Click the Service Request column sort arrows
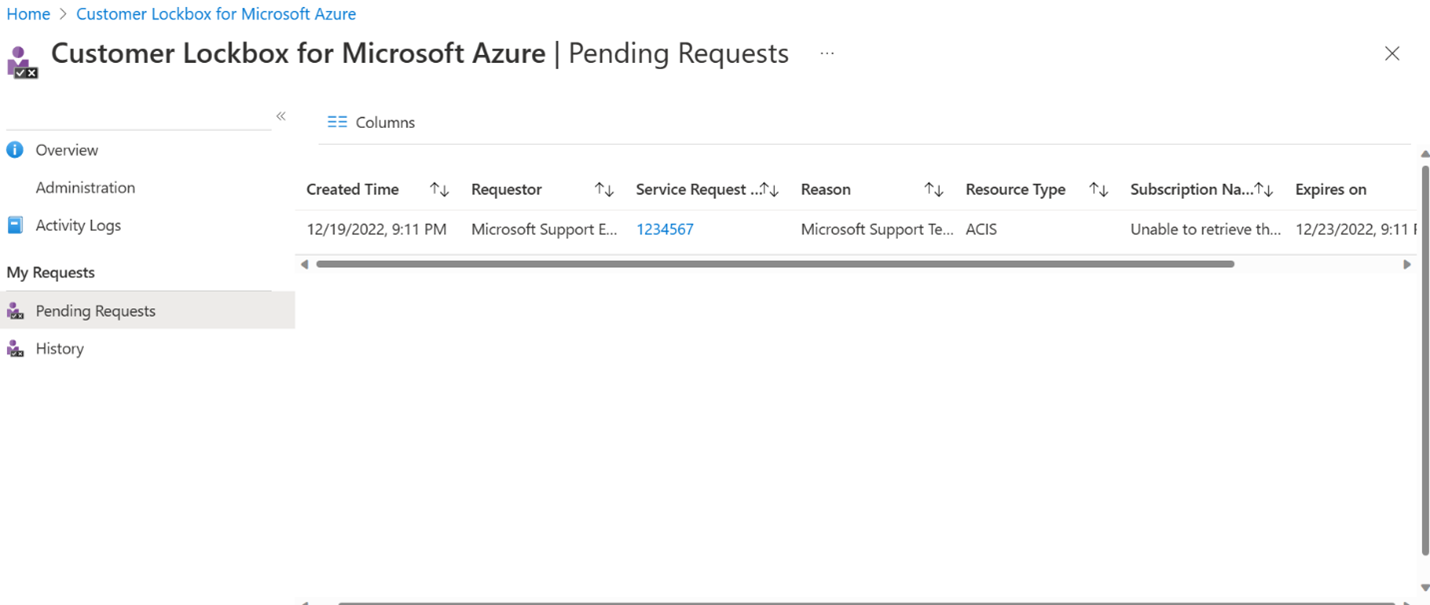The width and height of the screenshot is (1430, 605). tap(772, 188)
